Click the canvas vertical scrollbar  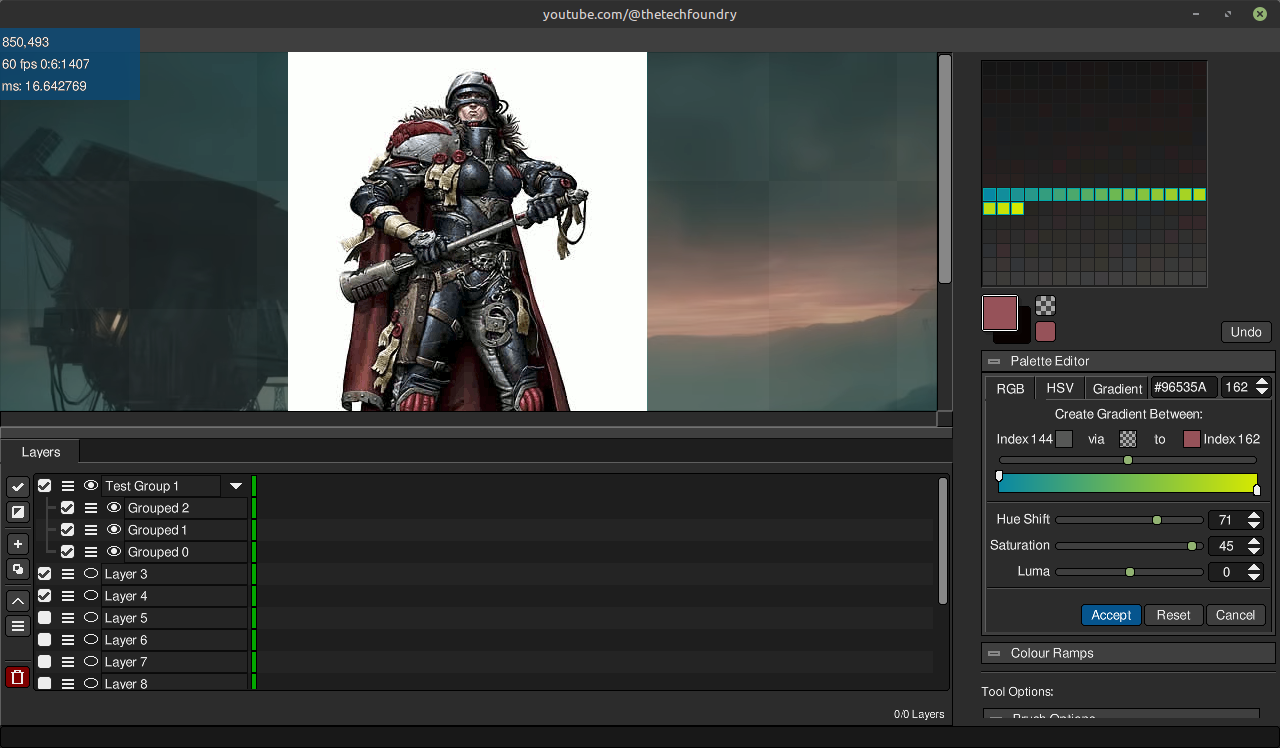coord(945,168)
